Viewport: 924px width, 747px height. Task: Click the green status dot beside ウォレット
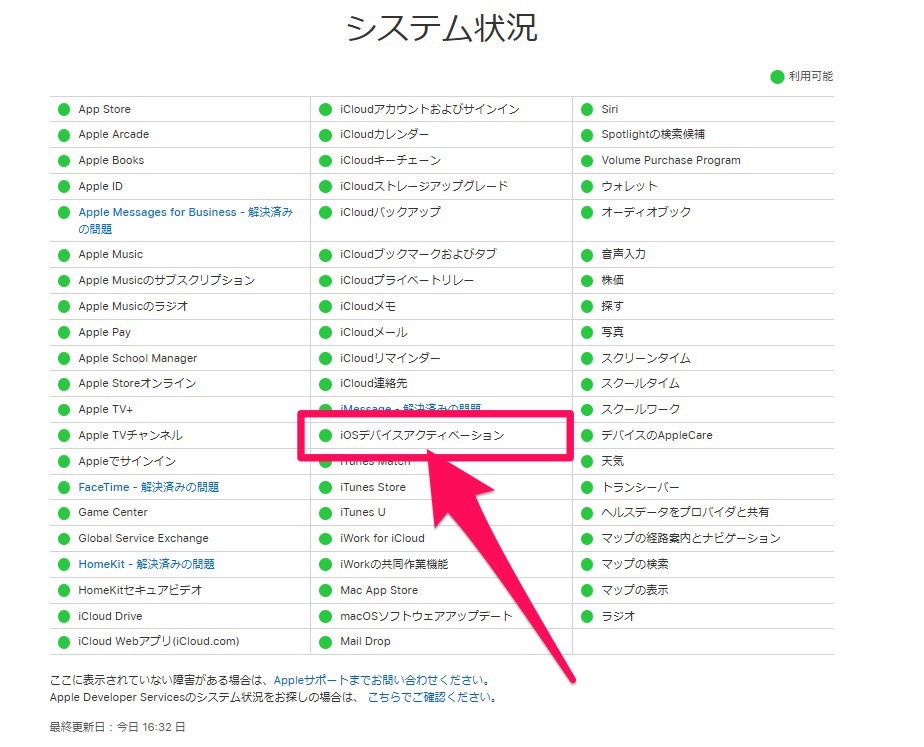click(x=587, y=187)
